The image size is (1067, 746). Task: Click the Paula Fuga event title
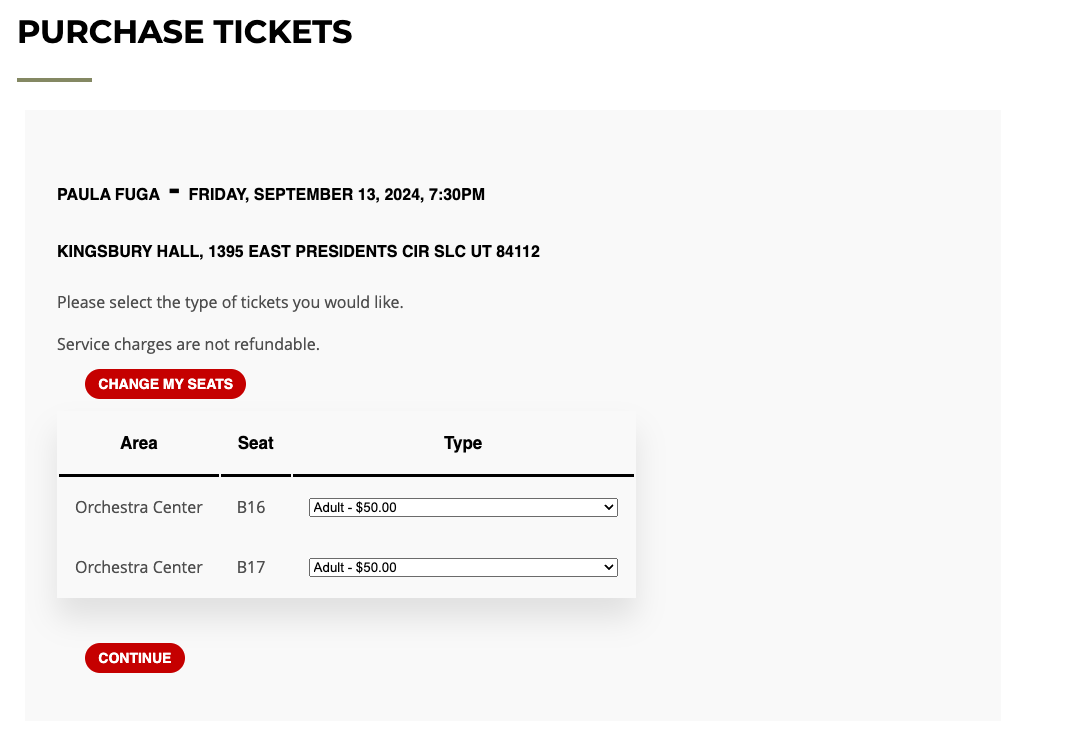(x=108, y=195)
